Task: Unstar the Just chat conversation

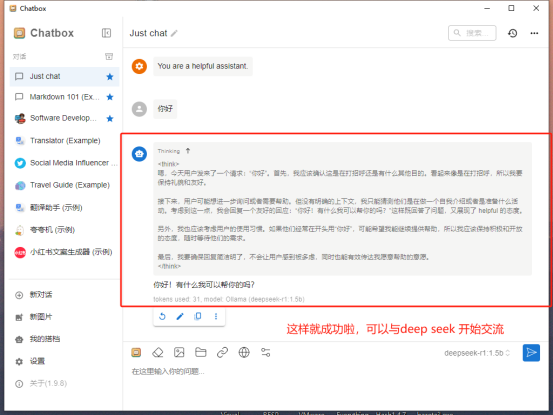Action: (110, 77)
